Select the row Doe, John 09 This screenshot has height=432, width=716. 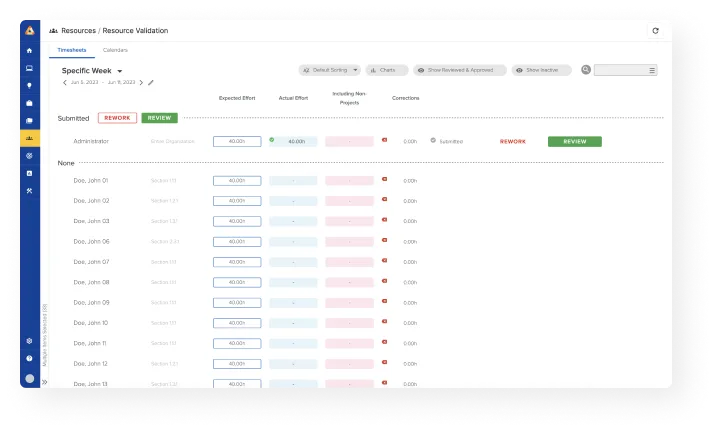click(x=91, y=303)
